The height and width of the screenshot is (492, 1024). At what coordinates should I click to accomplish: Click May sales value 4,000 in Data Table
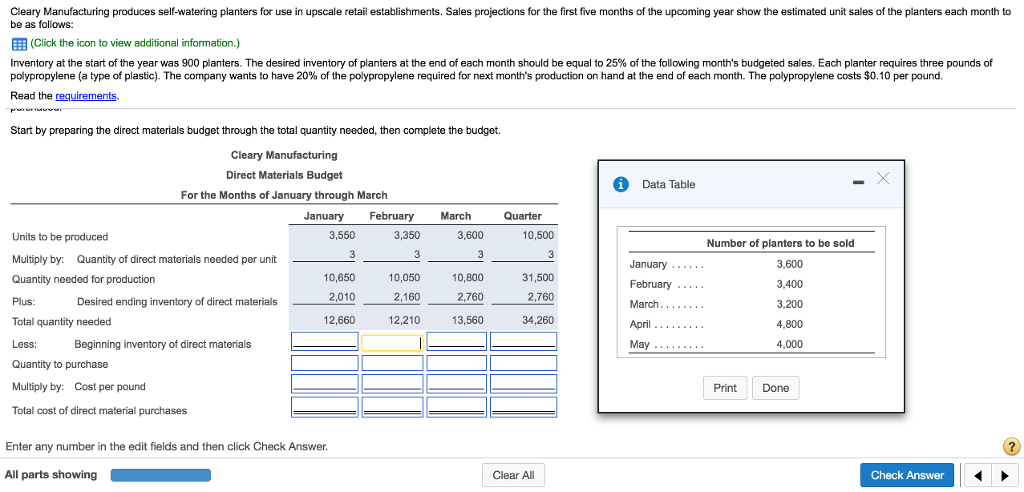(x=790, y=344)
